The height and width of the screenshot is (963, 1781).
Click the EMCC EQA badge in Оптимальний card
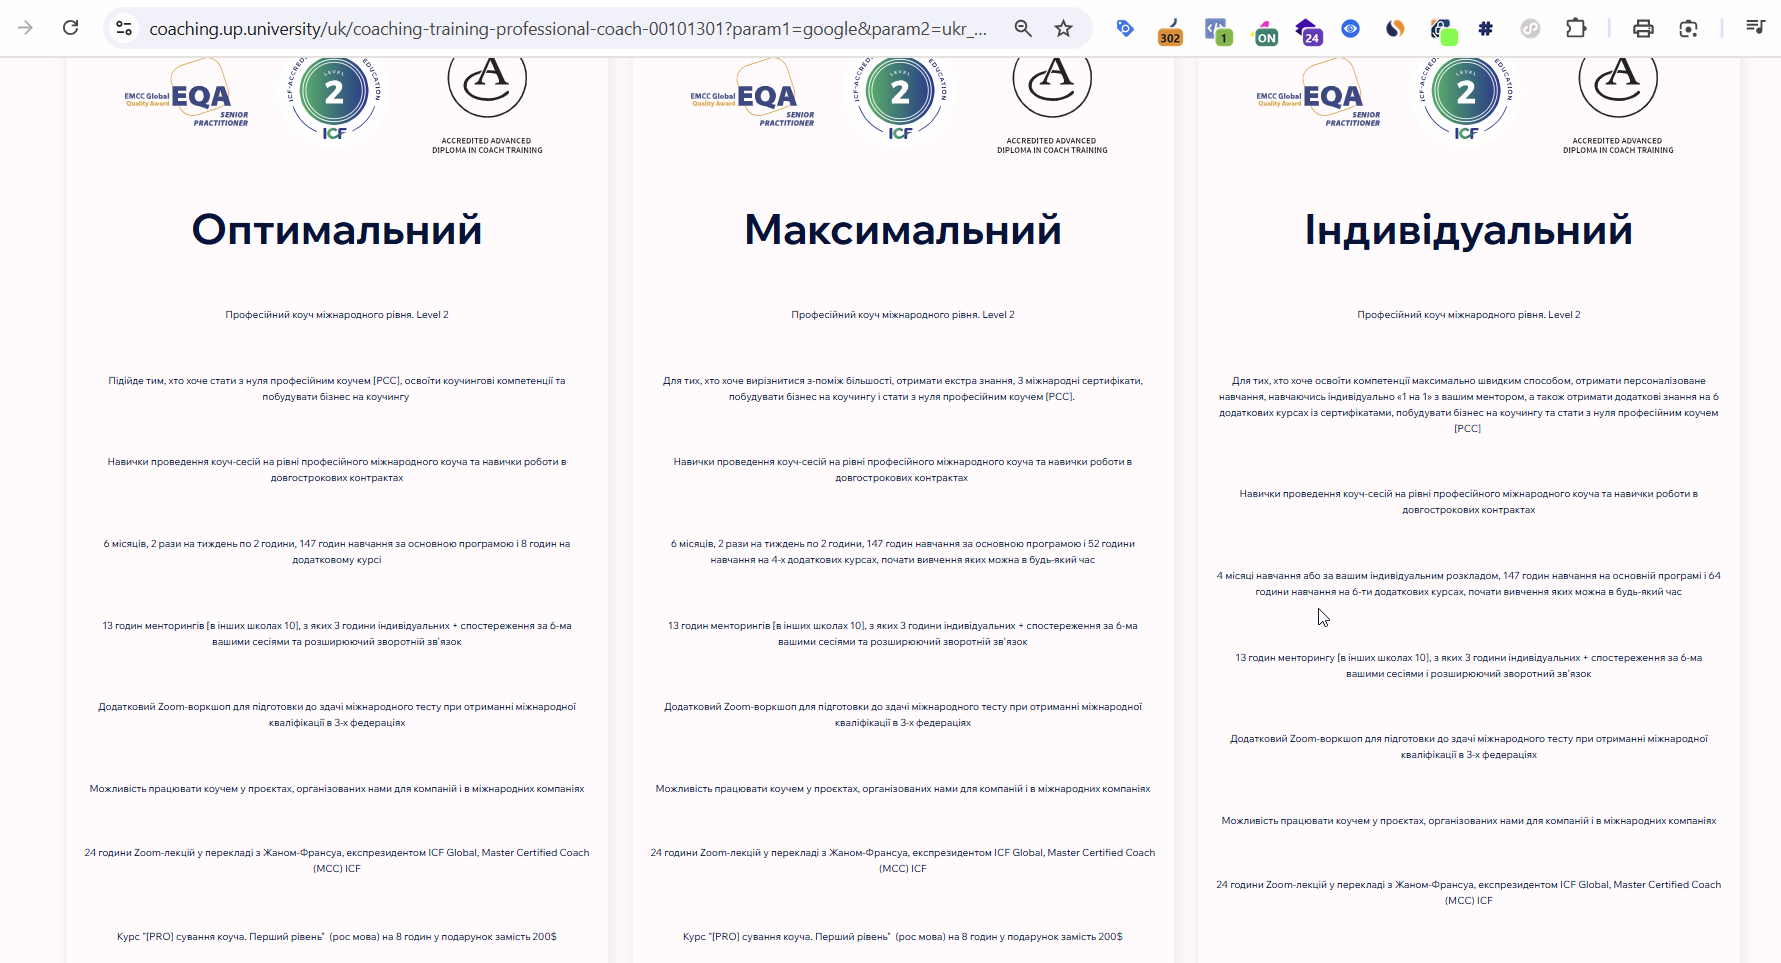pyautogui.click(x=187, y=94)
